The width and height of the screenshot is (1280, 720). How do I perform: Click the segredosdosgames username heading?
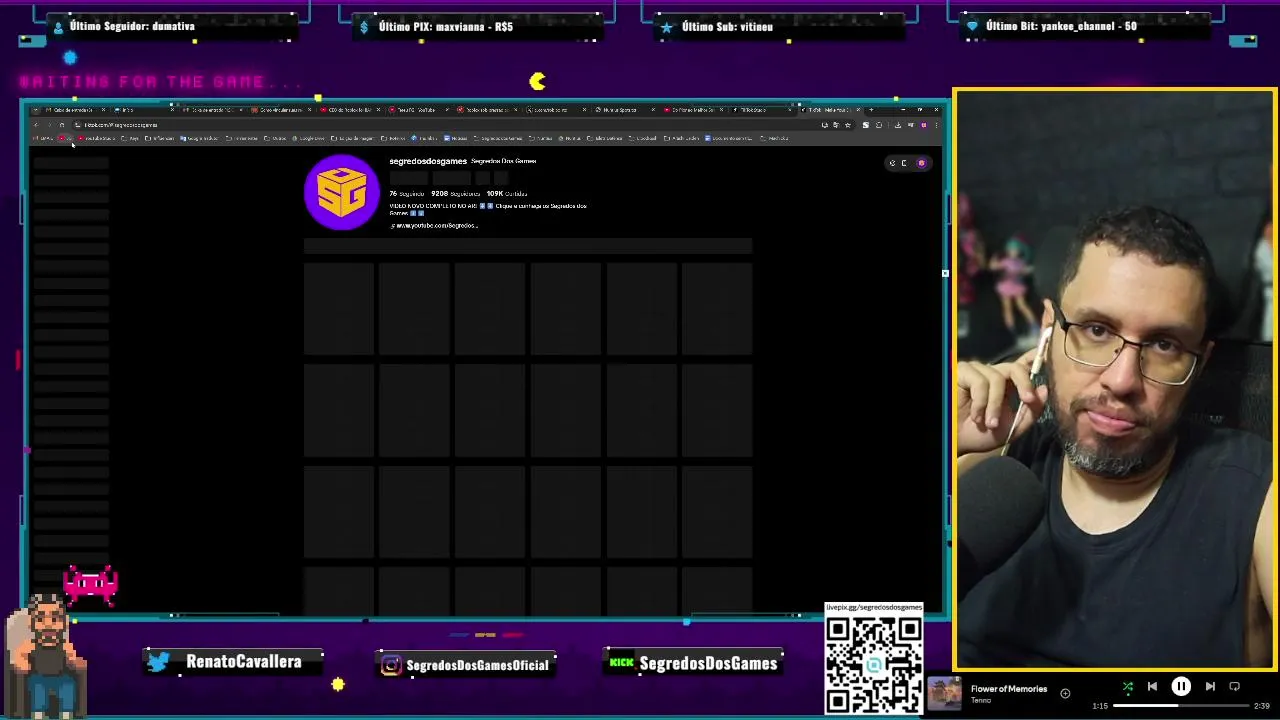pos(428,161)
